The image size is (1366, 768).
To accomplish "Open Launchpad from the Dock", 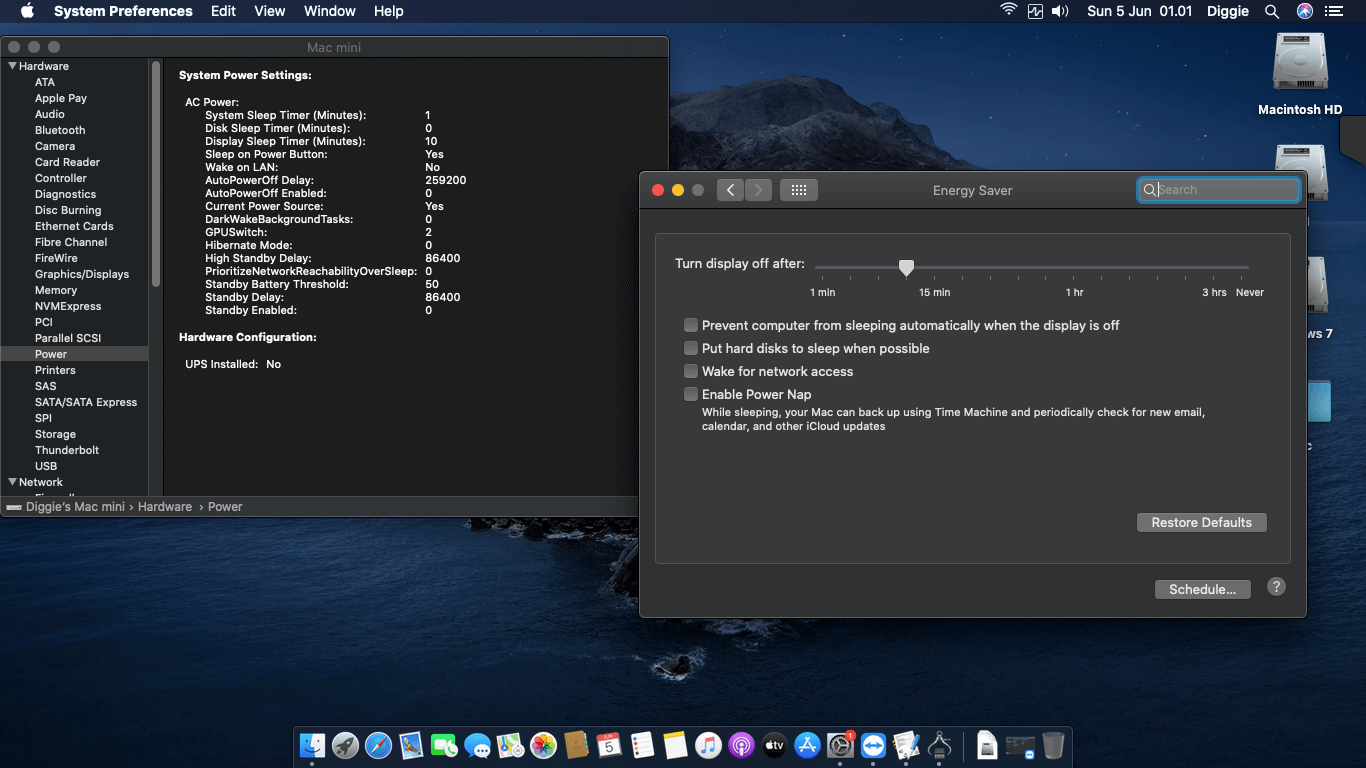I will [x=346, y=745].
